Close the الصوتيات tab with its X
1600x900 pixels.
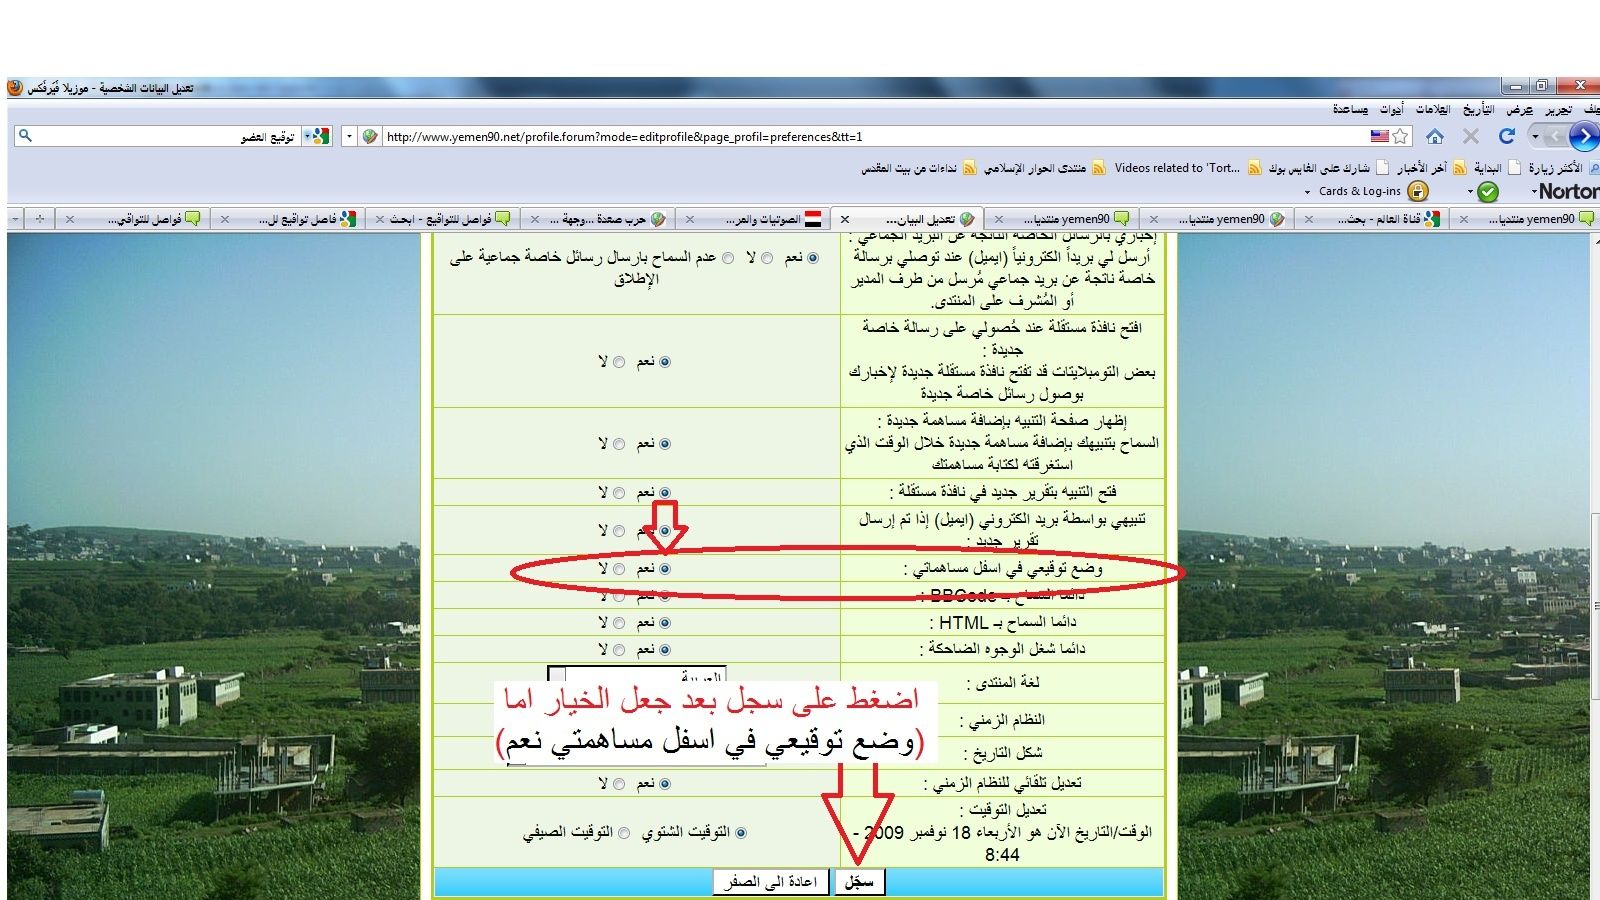click(x=690, y=219)
